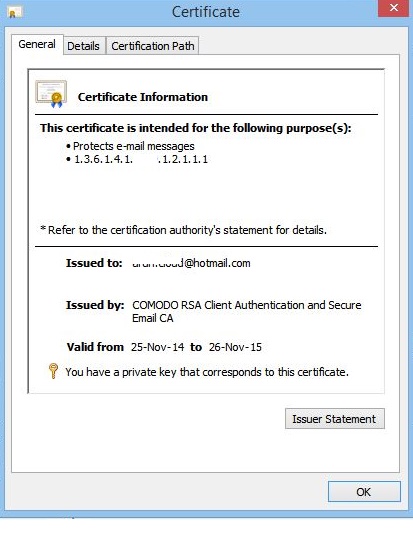
Task: Click the certificate ribbon icon
Action: pos(51,94)
